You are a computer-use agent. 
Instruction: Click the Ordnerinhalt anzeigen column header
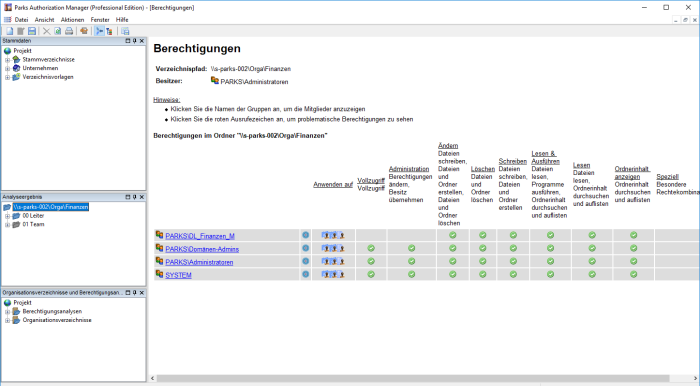[632, 173]
